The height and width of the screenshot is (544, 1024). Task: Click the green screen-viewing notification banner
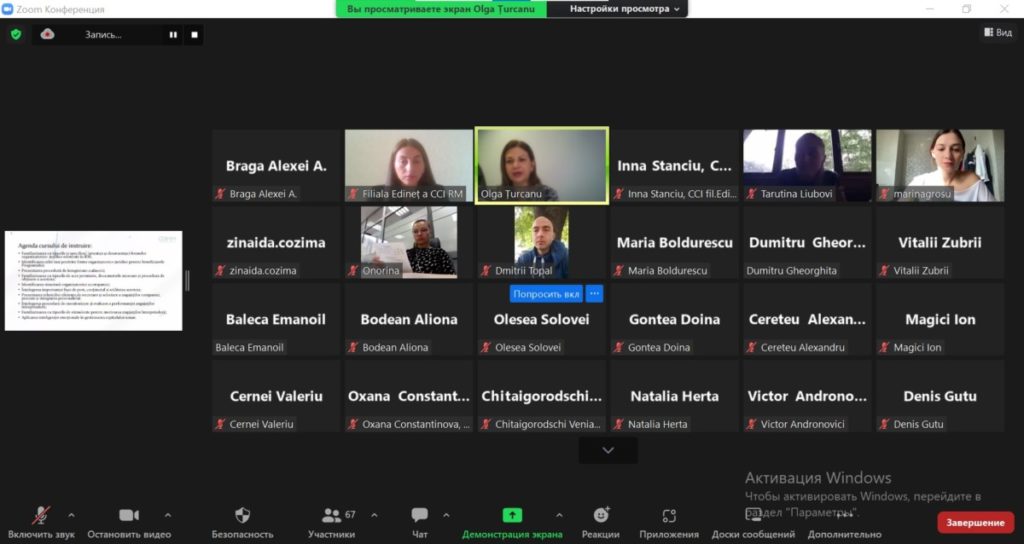pos(441,8)
